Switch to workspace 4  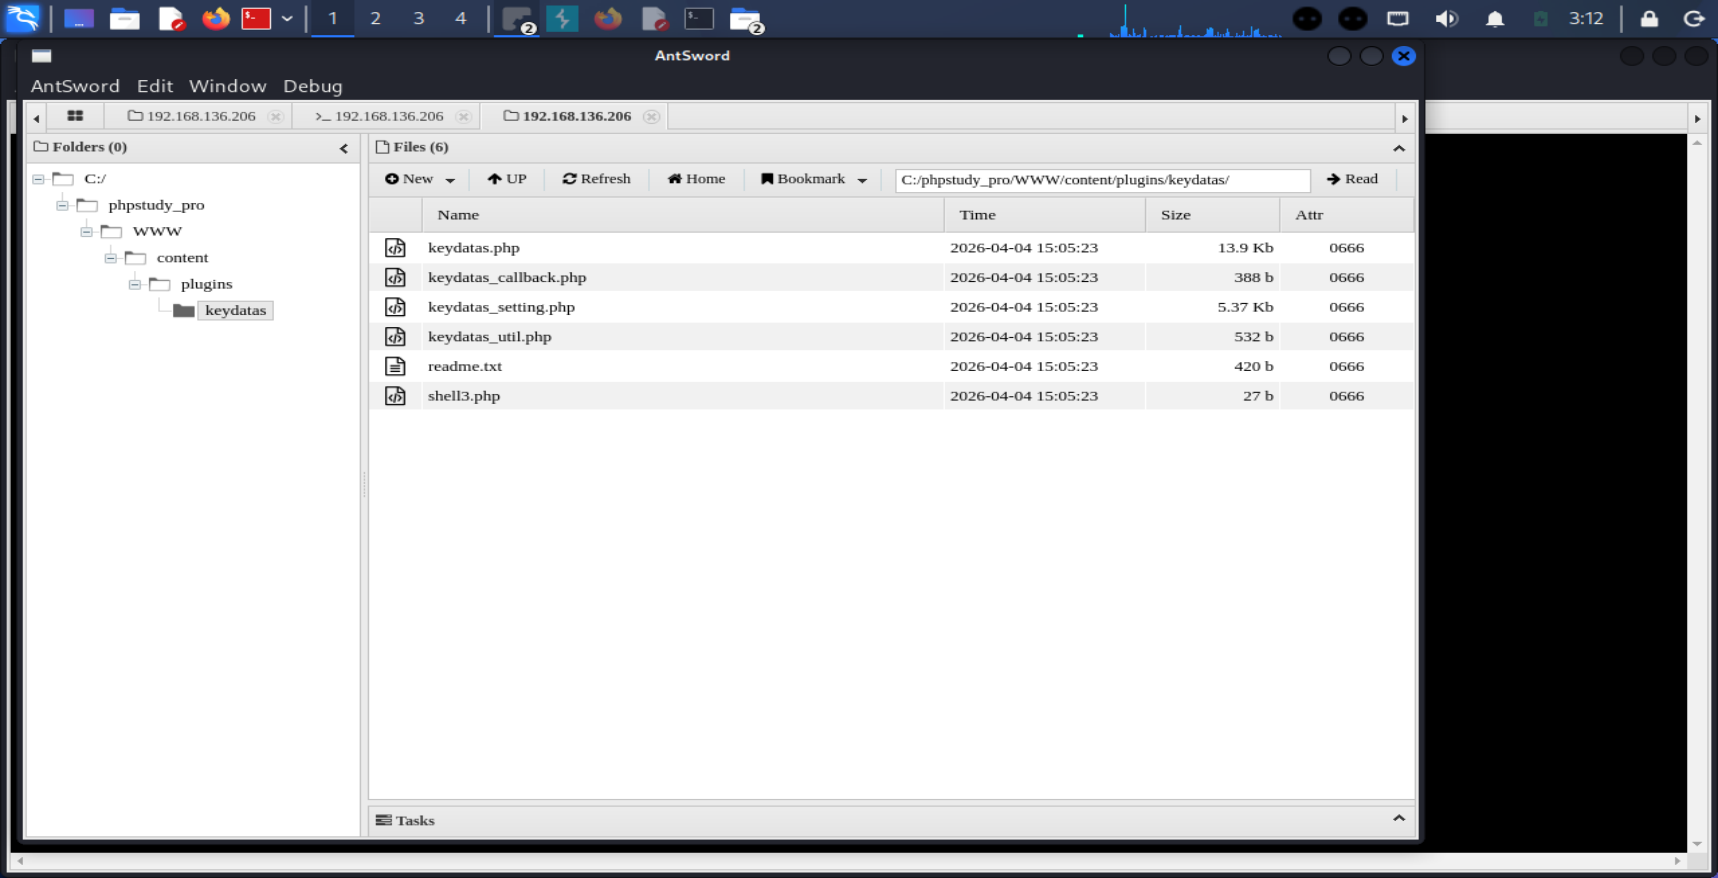[x=460, y=18]
